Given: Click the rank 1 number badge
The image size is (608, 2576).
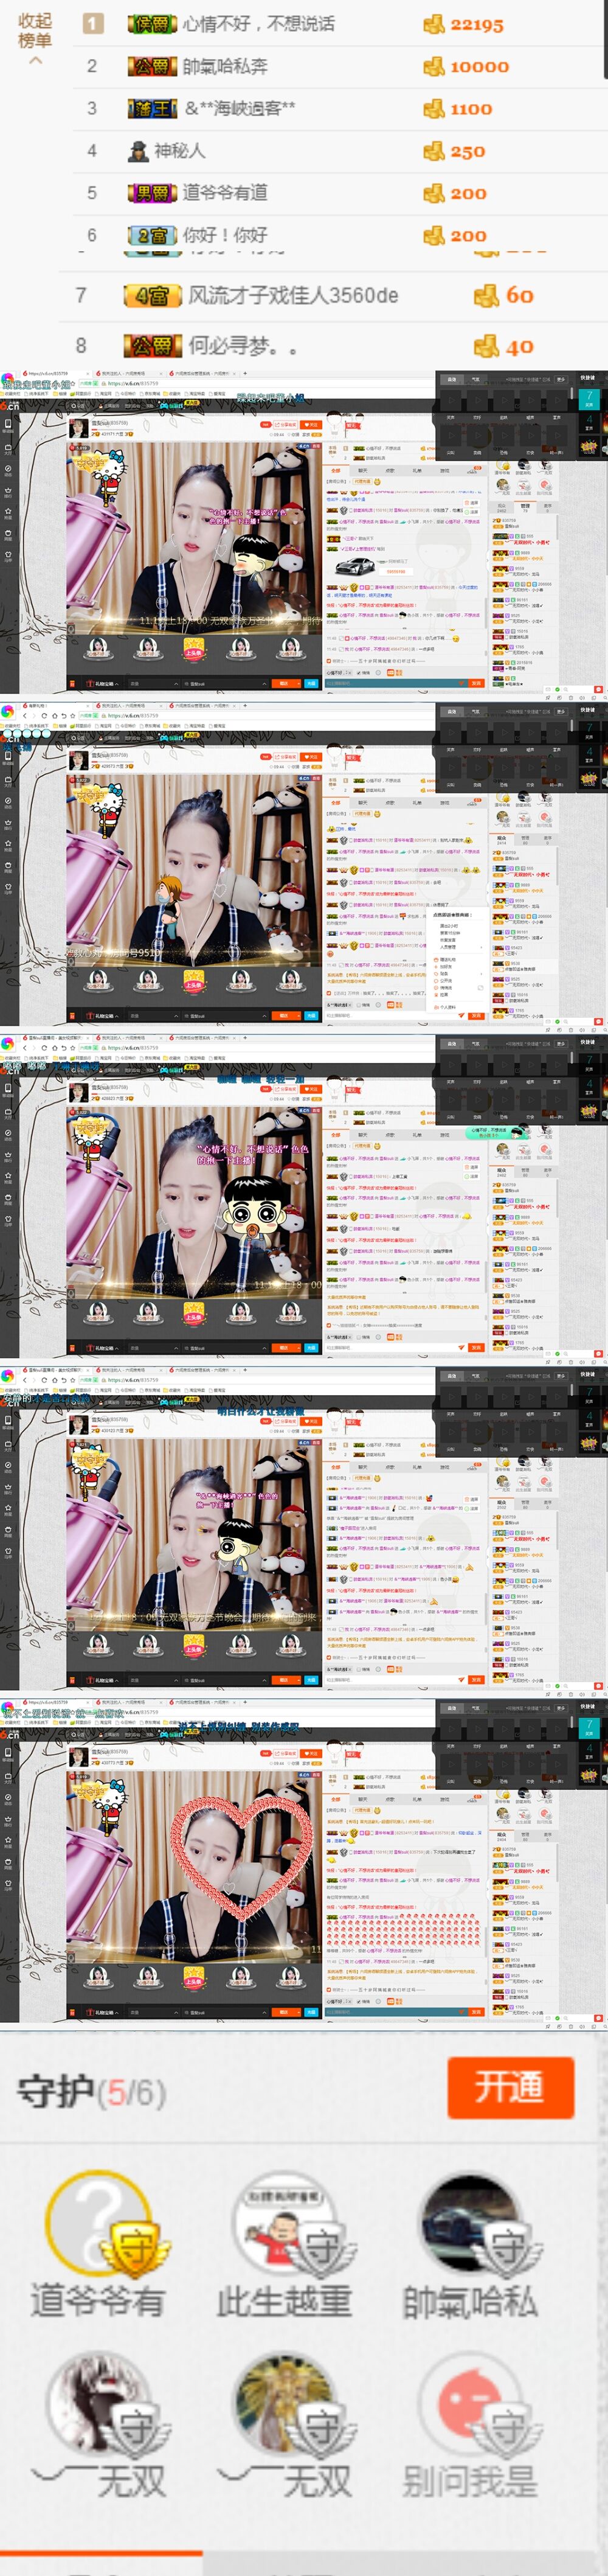Looking at the screenshot, I should tap(92, 24).
